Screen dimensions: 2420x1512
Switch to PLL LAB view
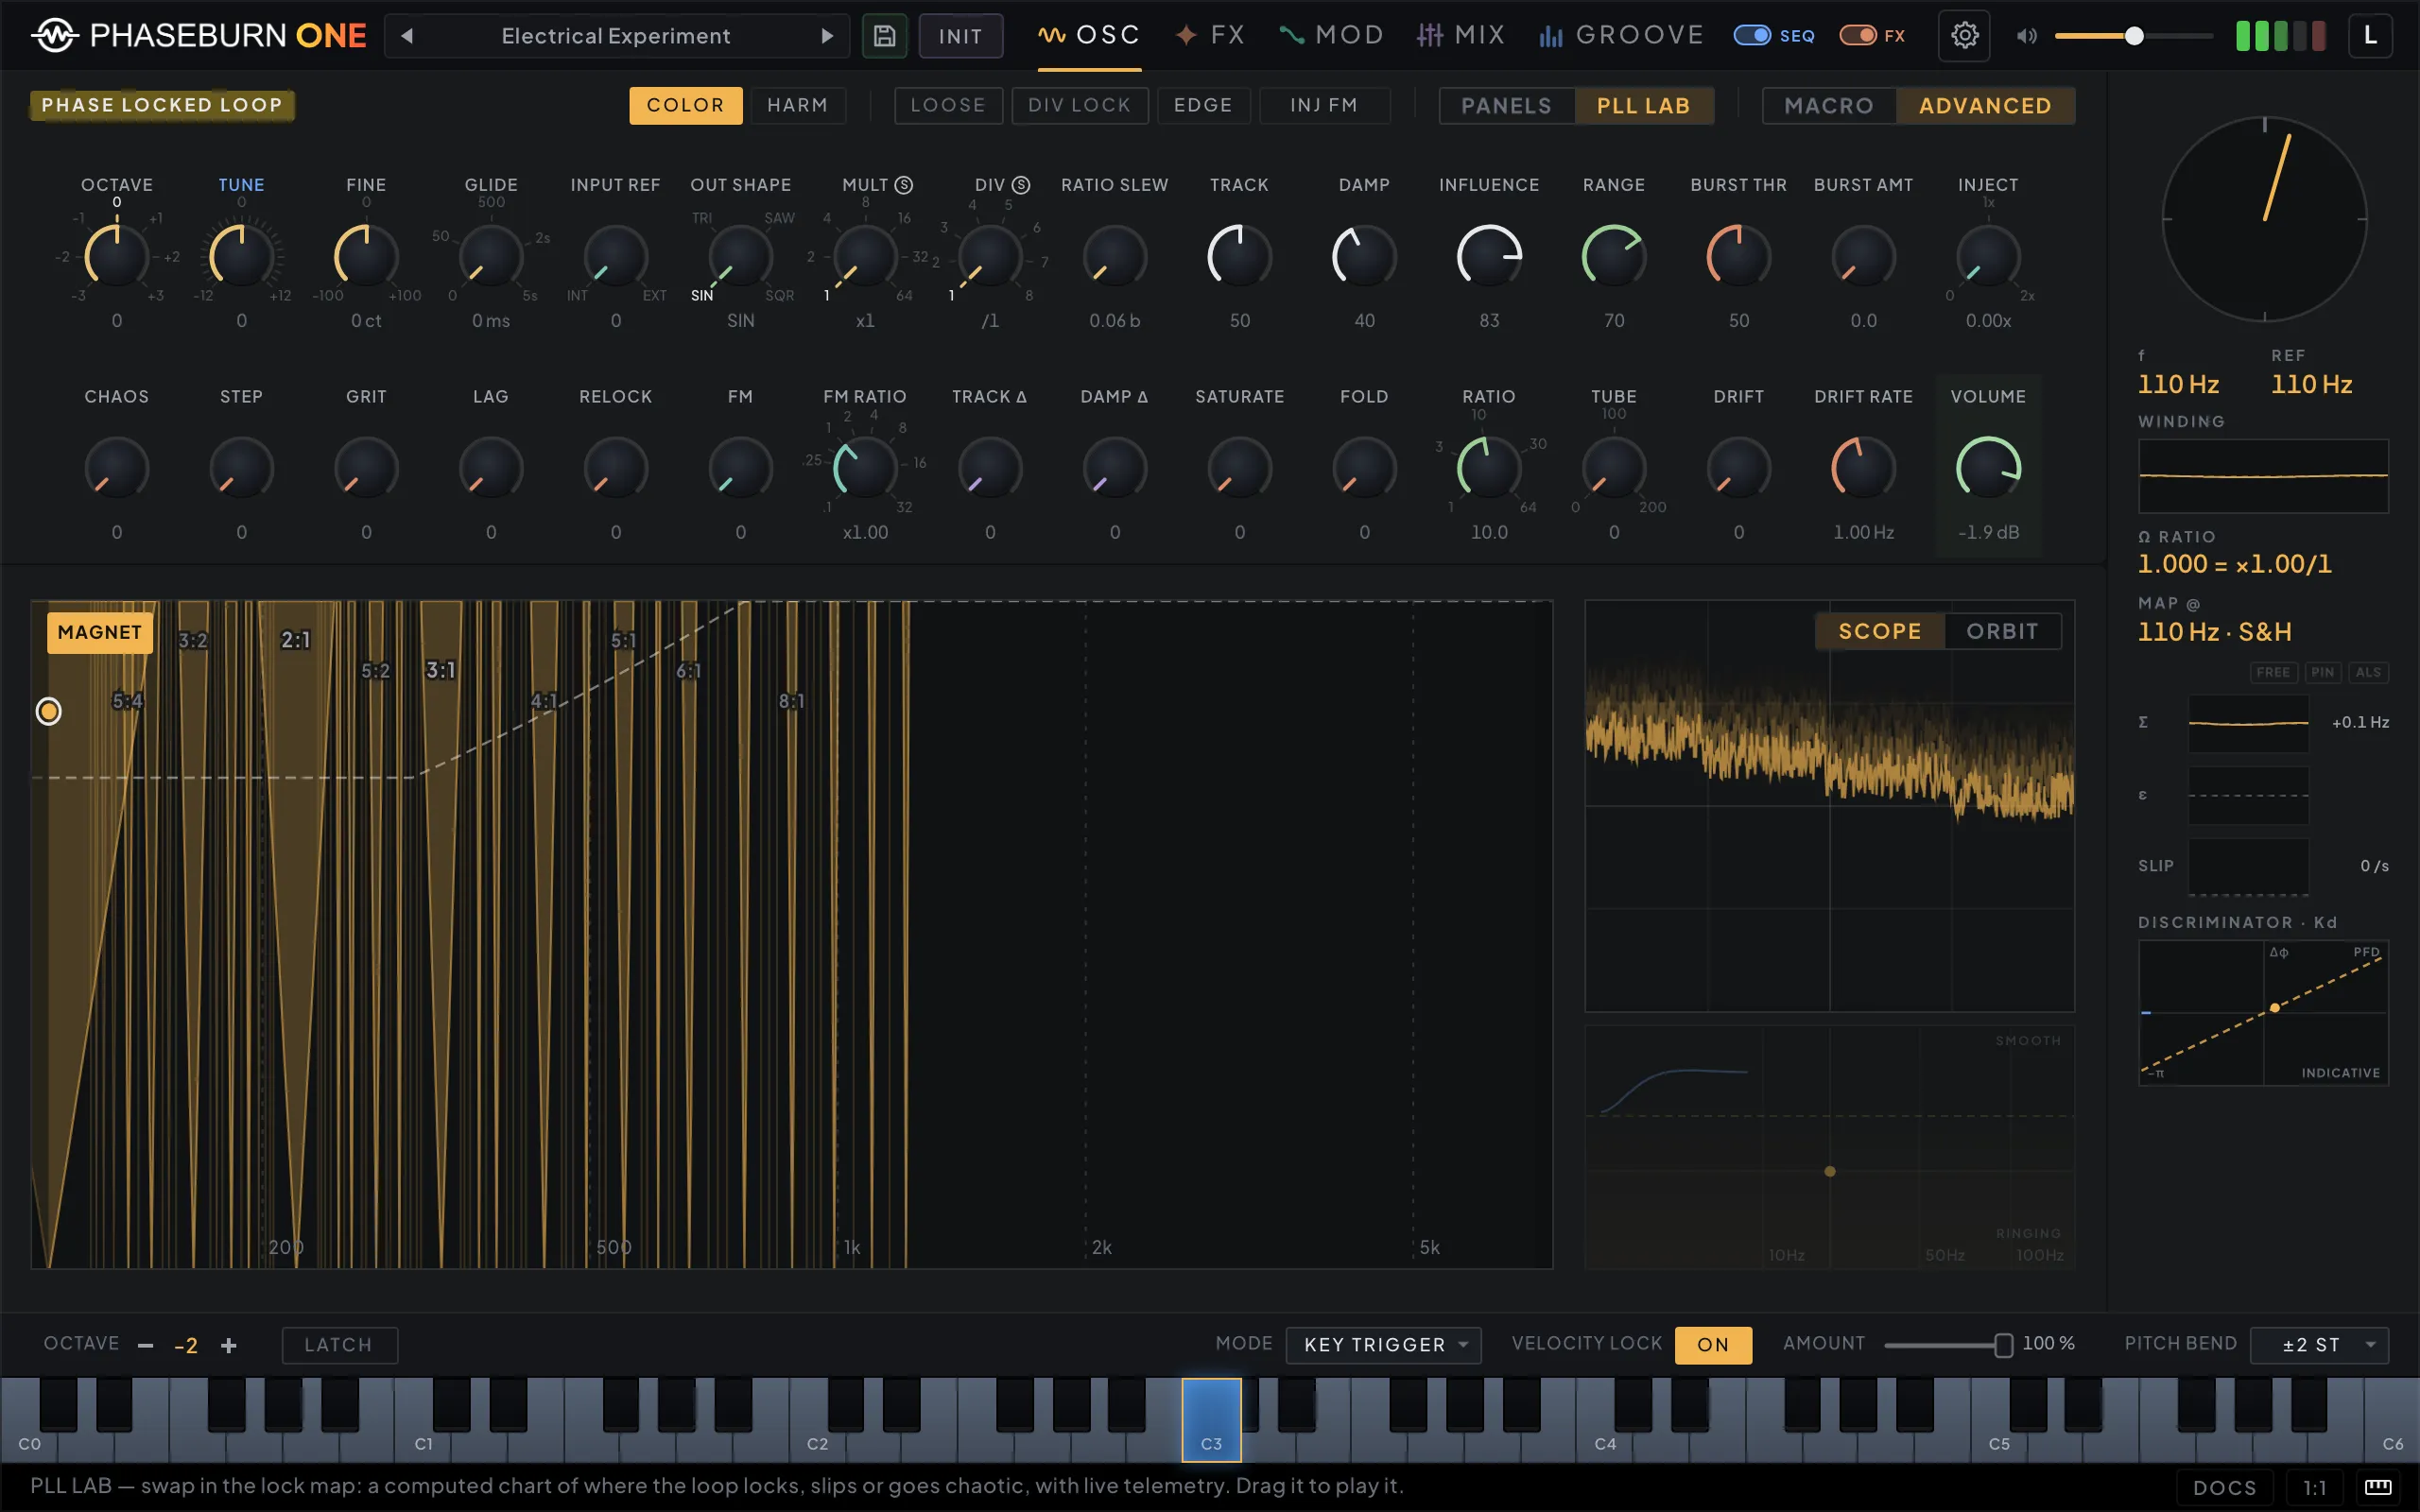(1643, 105)
